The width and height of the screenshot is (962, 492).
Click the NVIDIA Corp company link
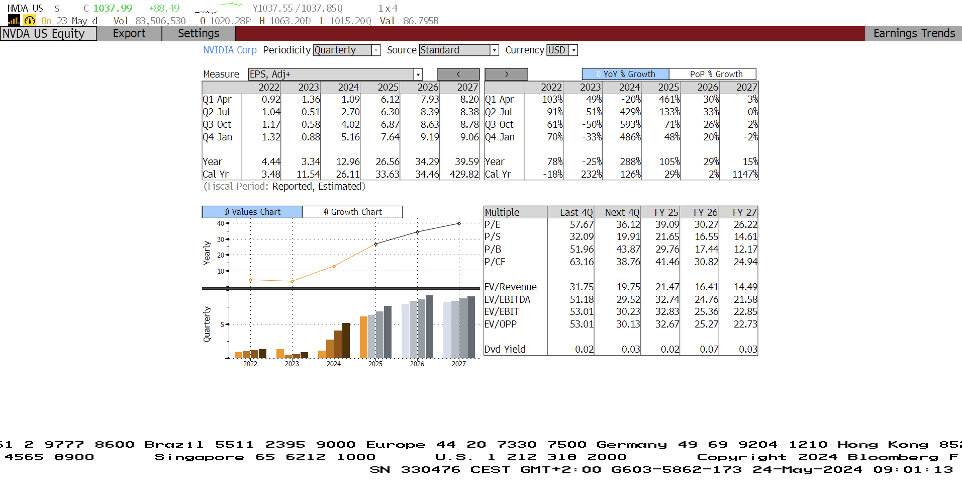pos(230,50)
